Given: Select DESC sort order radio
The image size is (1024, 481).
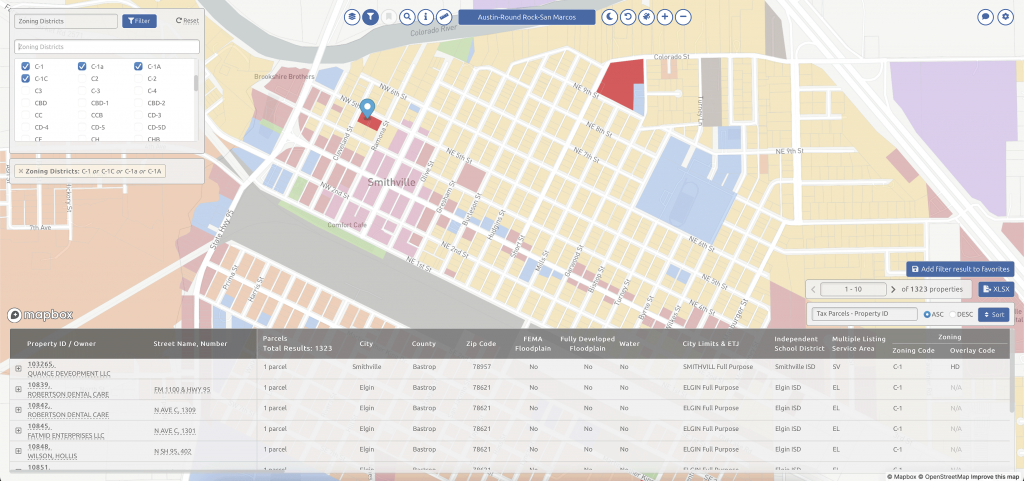Looking at the screenshot, I should pyautogui.click(x=952, y=315).
